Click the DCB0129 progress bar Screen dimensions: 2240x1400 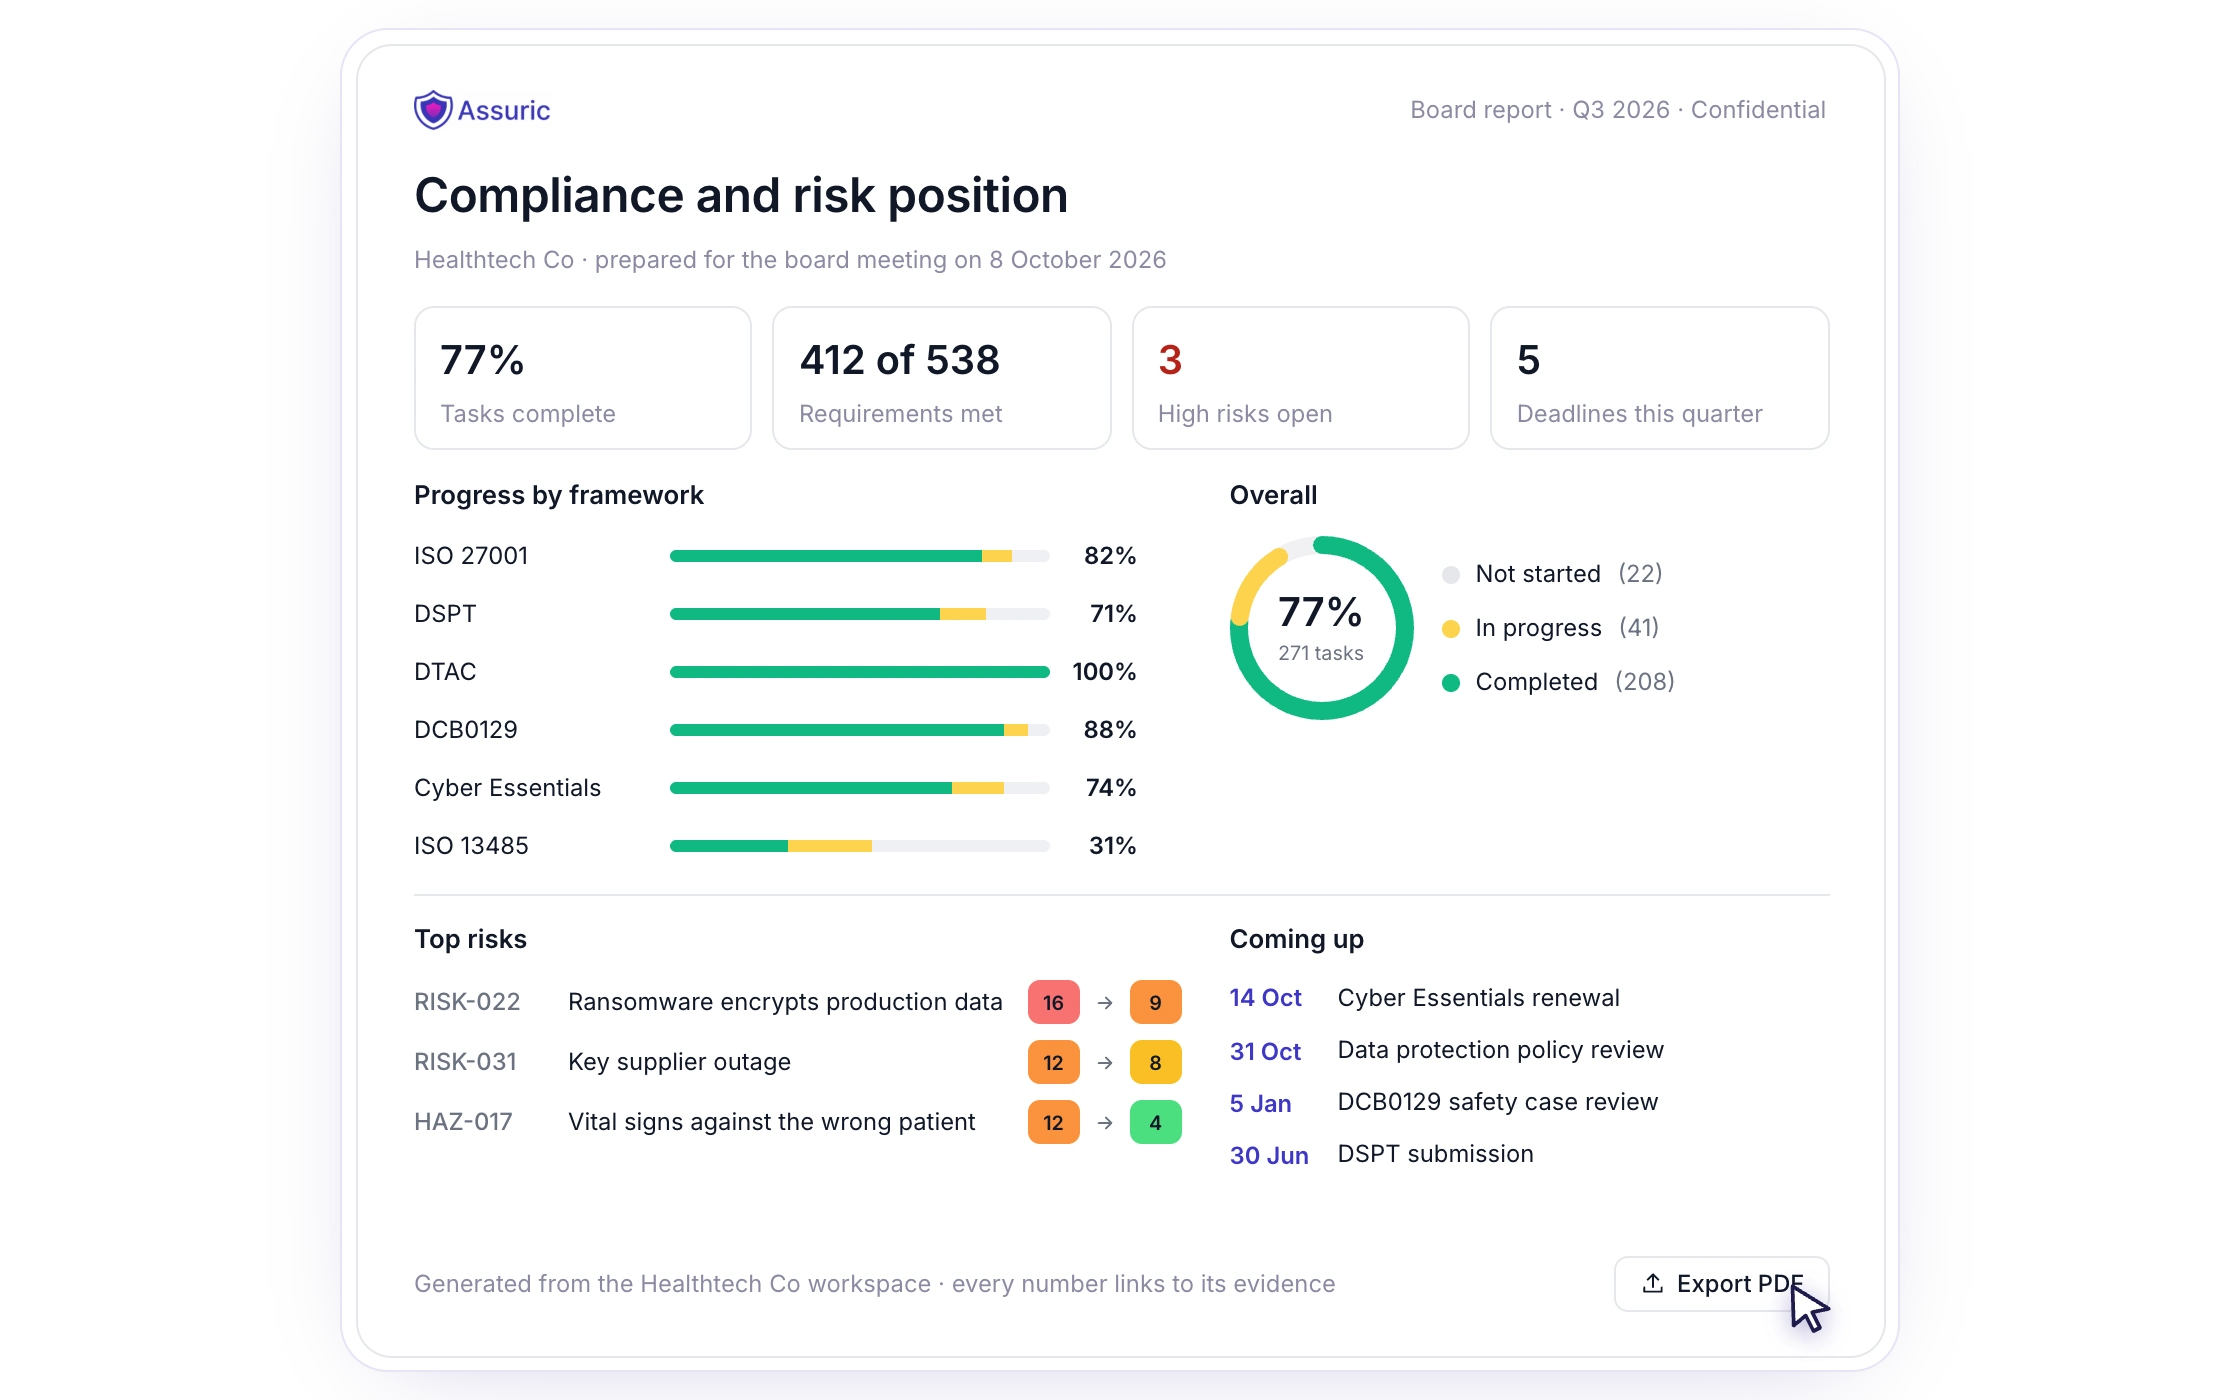(860, 730)
